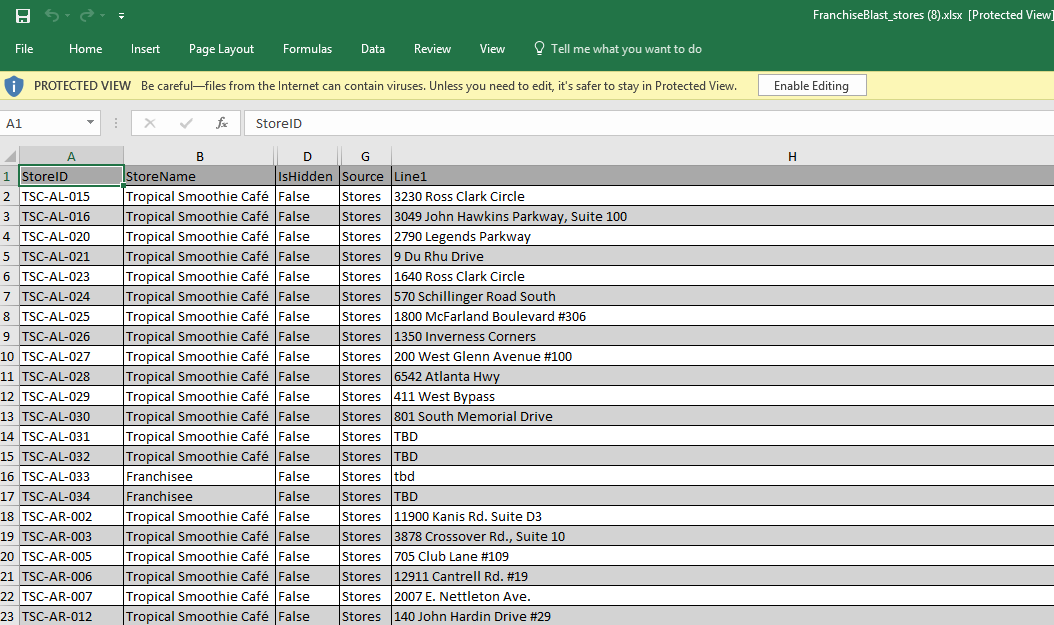The width and height of the screenshot is (1054, 625).
Task: Switch to the View tab
Action: tap(492, 49)
